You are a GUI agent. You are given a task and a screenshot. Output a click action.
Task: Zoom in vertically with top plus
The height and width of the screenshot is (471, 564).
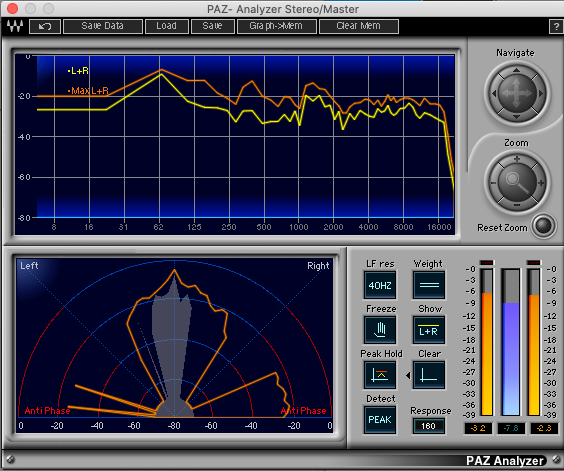517,159
